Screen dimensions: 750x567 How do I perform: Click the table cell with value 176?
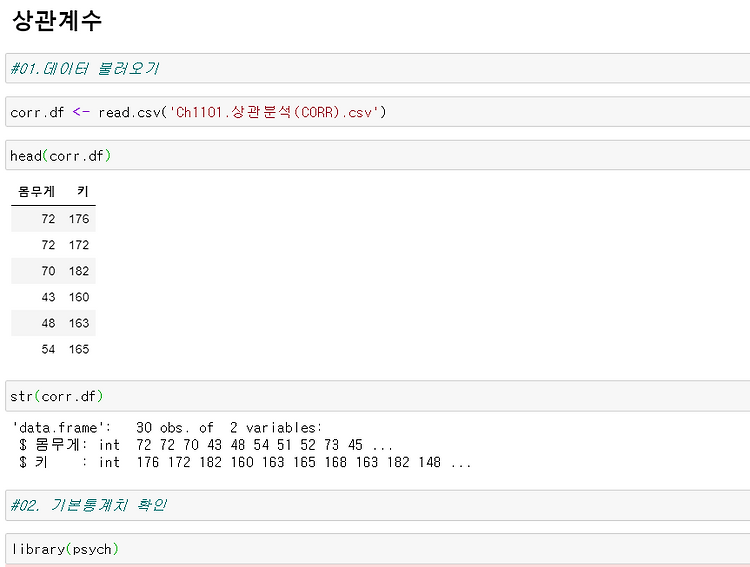click(x=79, y=219)
